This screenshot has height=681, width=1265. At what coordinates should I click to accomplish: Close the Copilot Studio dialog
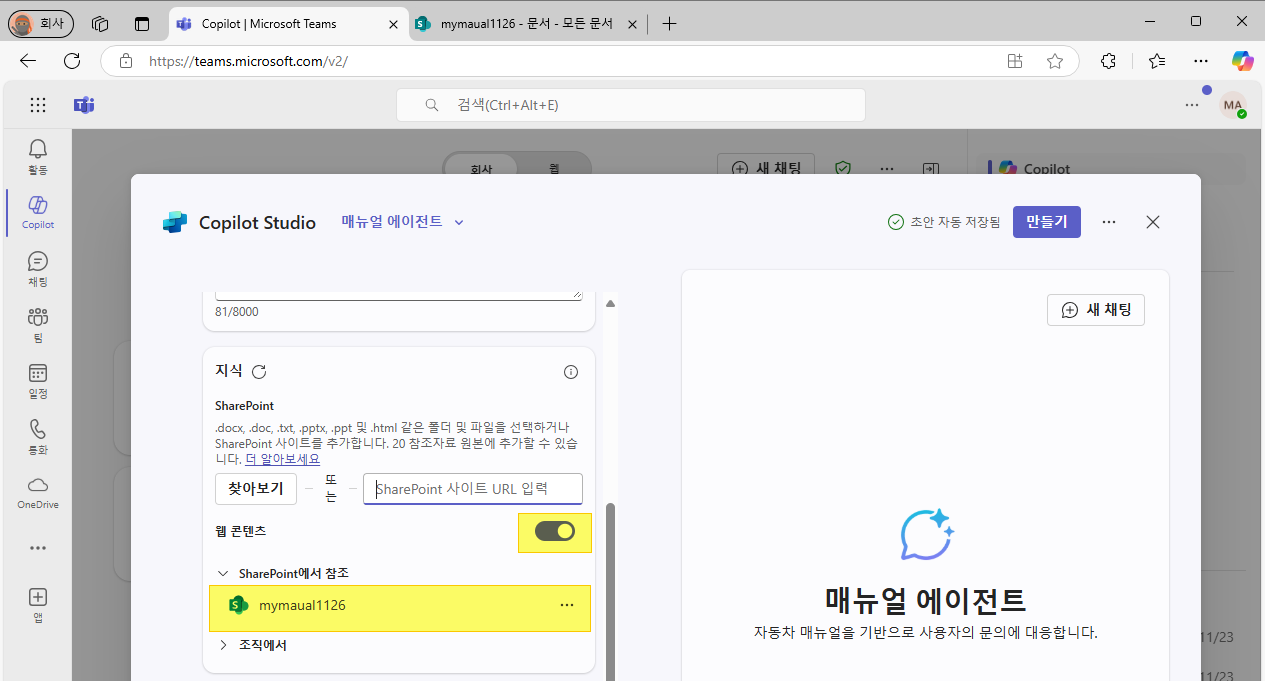coord(1153,222)
